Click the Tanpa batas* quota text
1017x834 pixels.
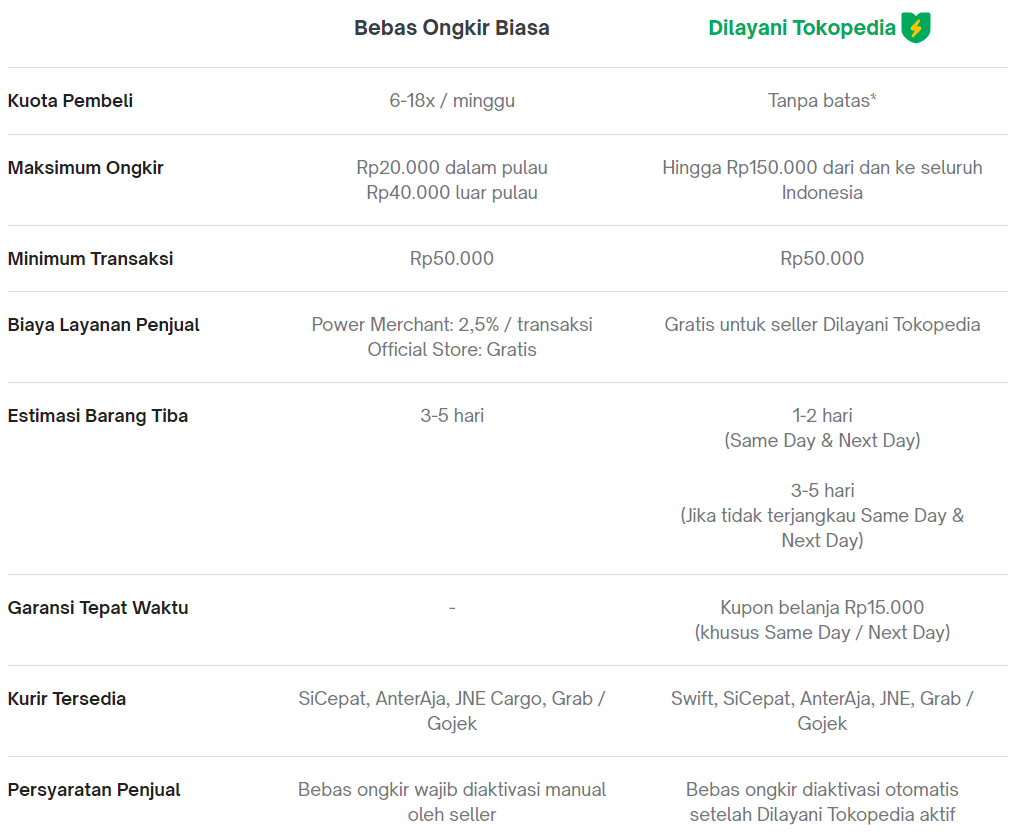coord(822,101)
